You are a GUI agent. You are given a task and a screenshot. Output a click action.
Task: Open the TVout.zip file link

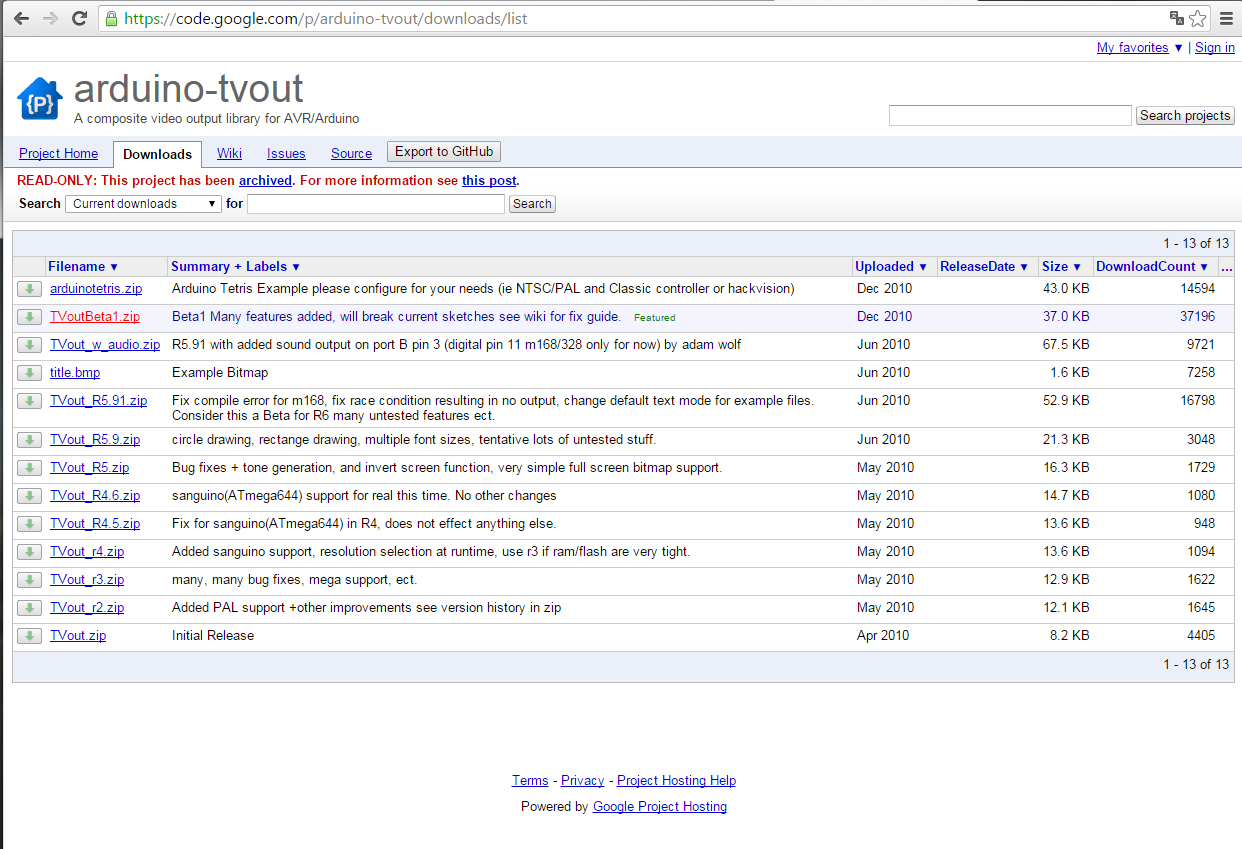pyautogui.click(x=78, y=636)
